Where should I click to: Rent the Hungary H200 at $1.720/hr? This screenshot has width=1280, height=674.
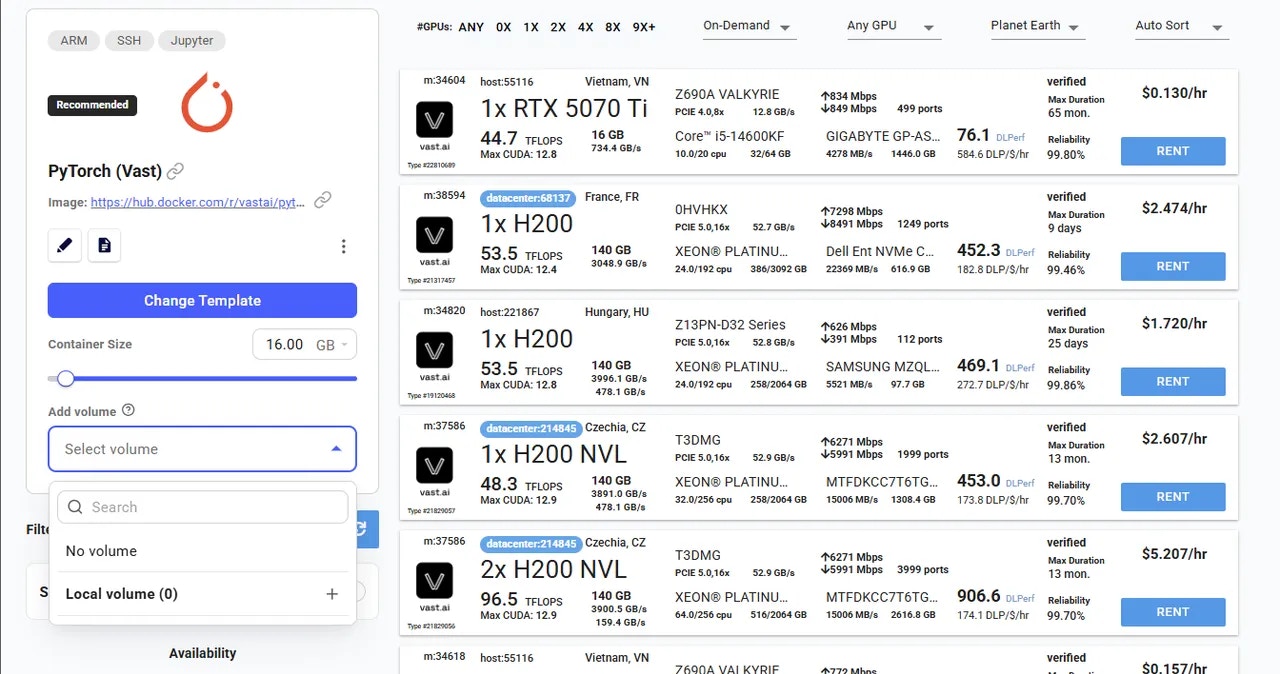(1173, 381)
